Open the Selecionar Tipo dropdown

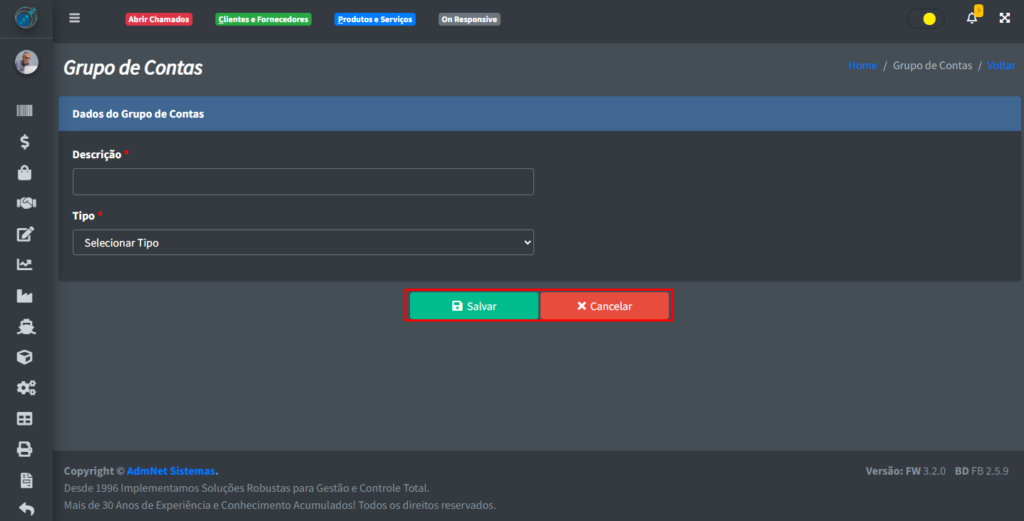pos(303,243)
